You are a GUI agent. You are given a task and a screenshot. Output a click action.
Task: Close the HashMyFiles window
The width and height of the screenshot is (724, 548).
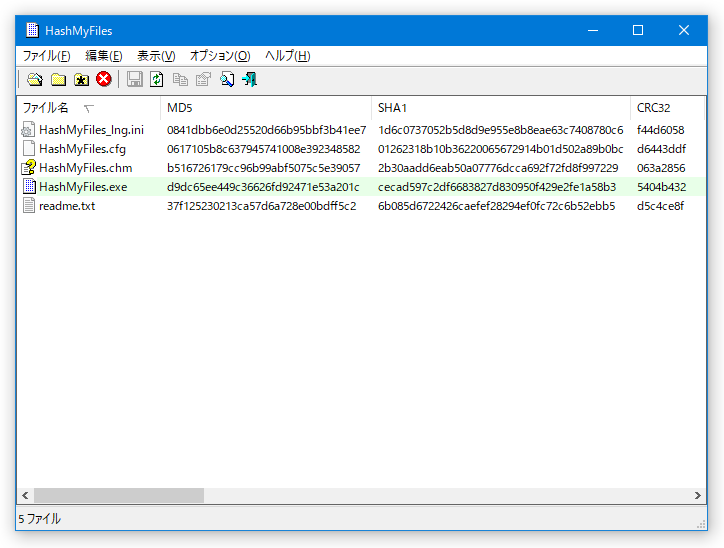[x=684, y=30]
